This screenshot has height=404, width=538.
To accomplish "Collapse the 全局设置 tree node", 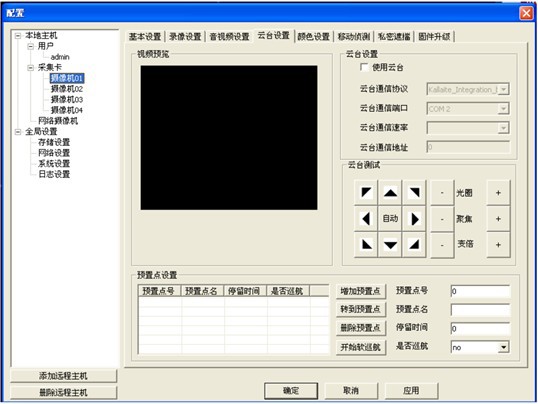I will click(x=18, y=132).
